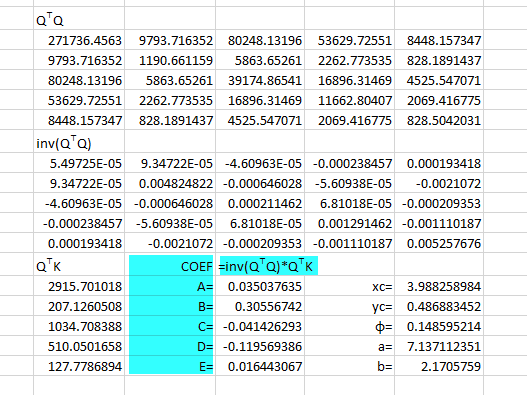527x395 pixels.
Task: Click the cell with value 1190.661159
Action: click(x=170, y=61)
